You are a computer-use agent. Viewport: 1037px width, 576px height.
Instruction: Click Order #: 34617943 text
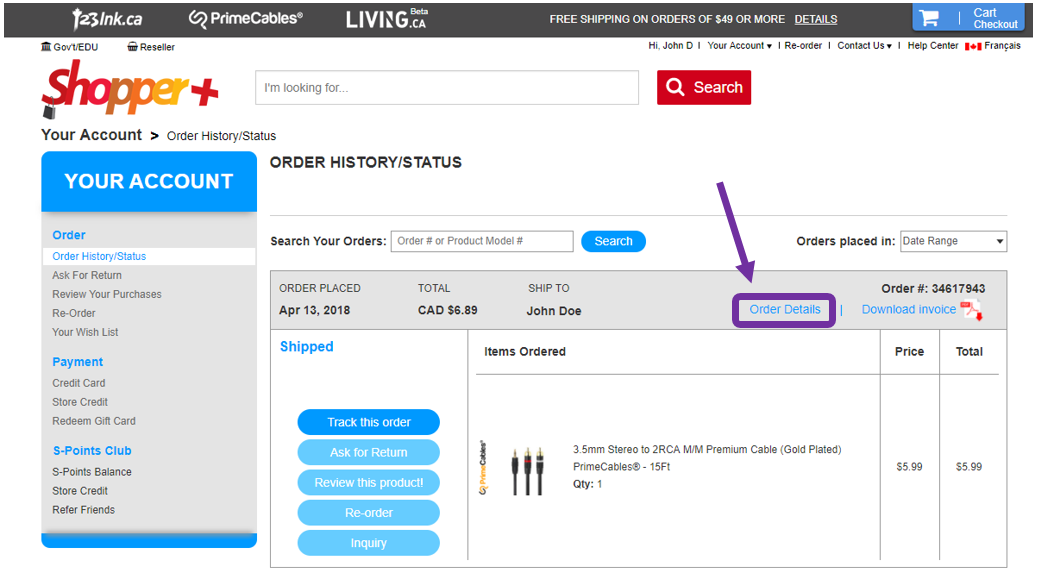[x=933, y=288]
